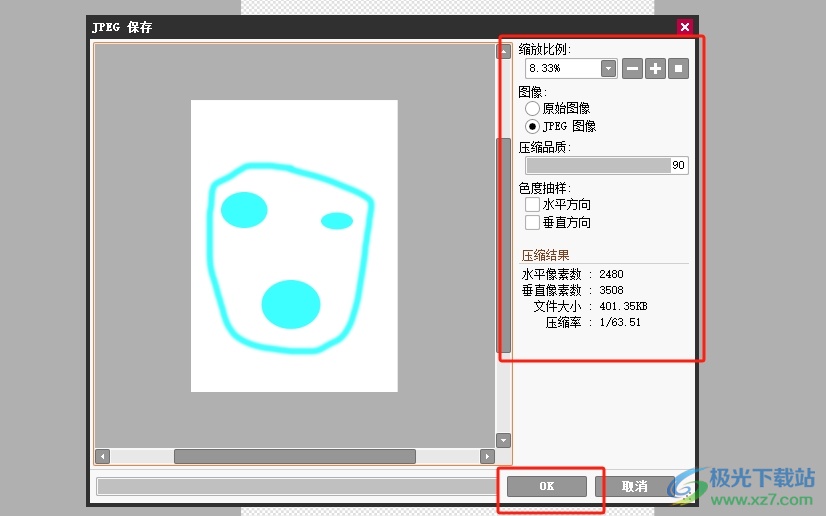The width and height of the screenshot is (826, 516).
Task: Click the fit-to-window square button
Action: tap(678, 68)
